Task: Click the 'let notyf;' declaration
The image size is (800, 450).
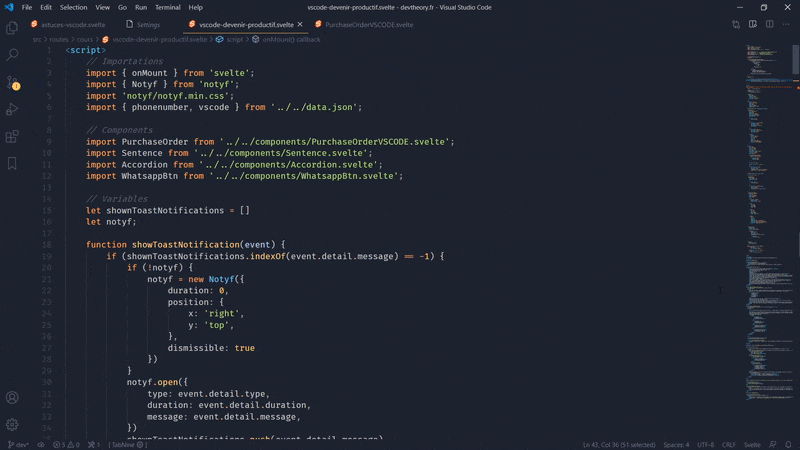Action: 111,222
